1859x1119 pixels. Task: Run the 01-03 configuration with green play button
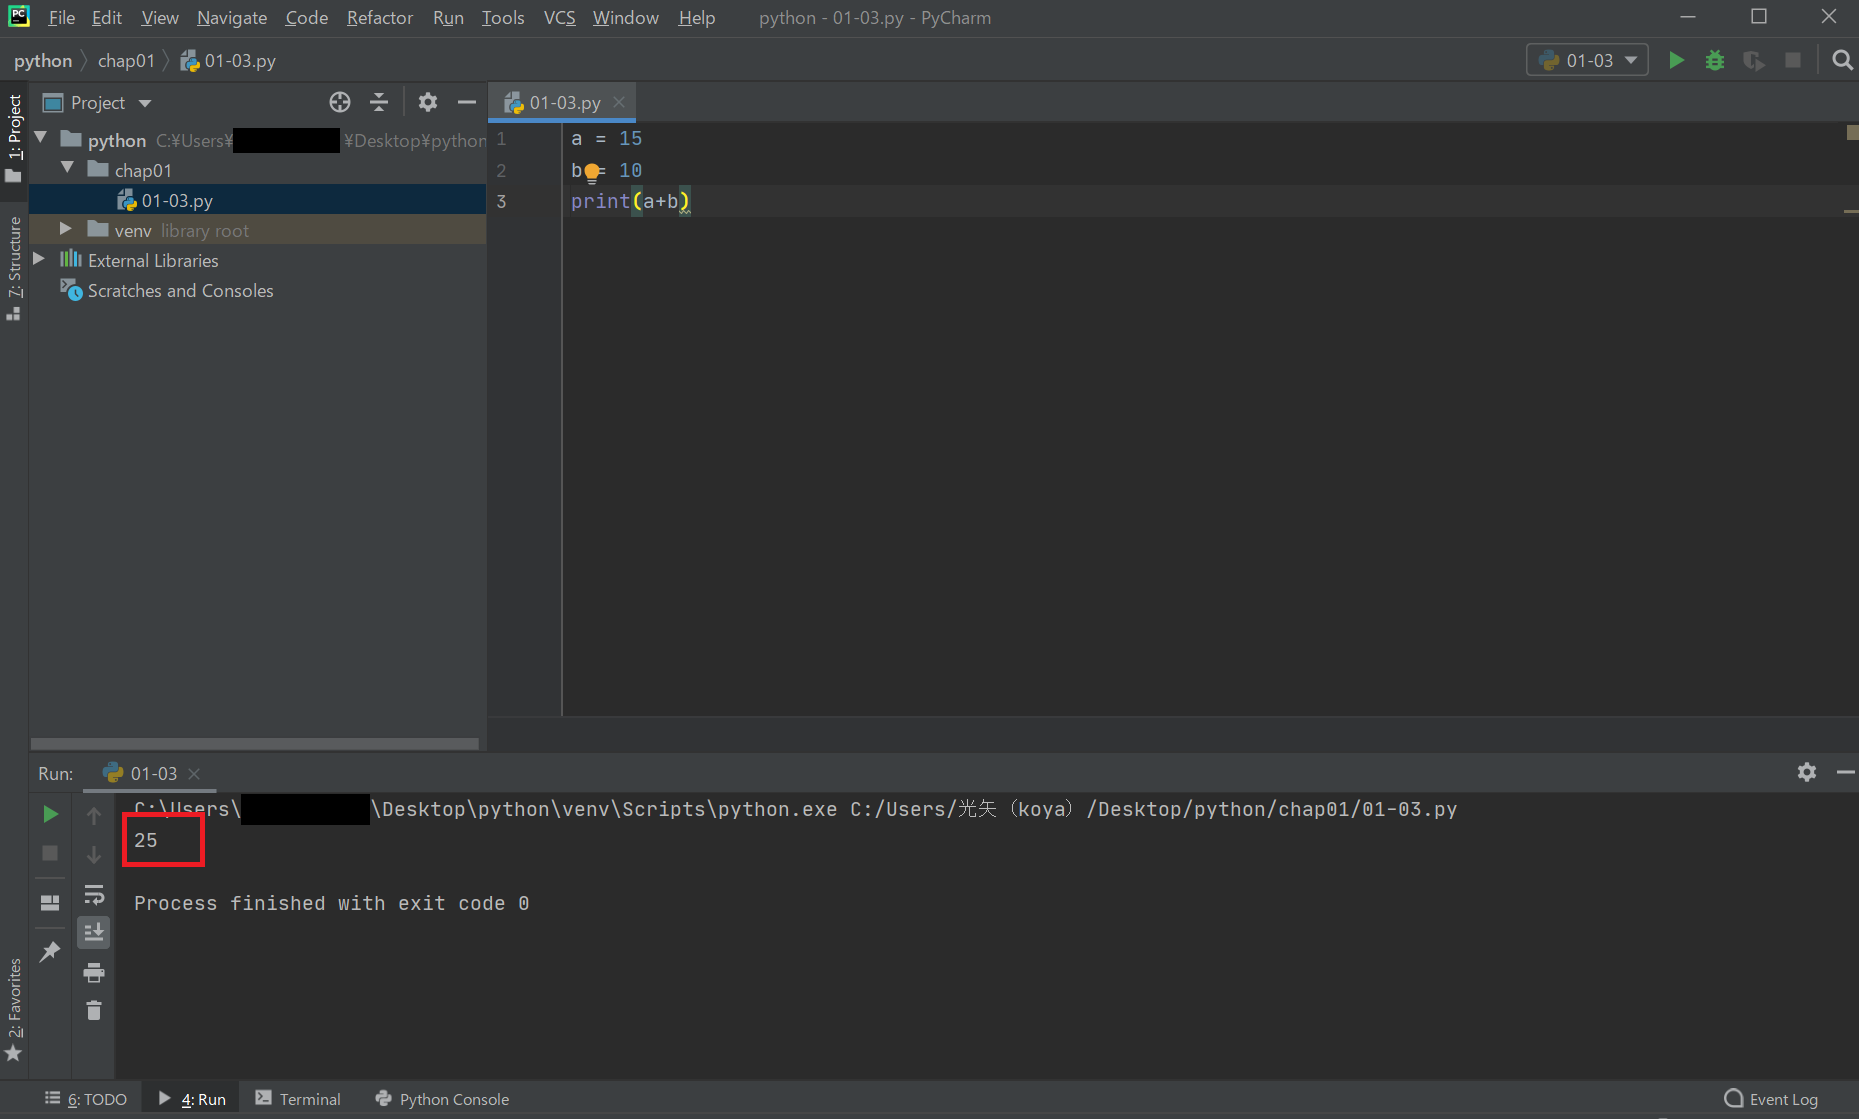(x=1676, y=61)
